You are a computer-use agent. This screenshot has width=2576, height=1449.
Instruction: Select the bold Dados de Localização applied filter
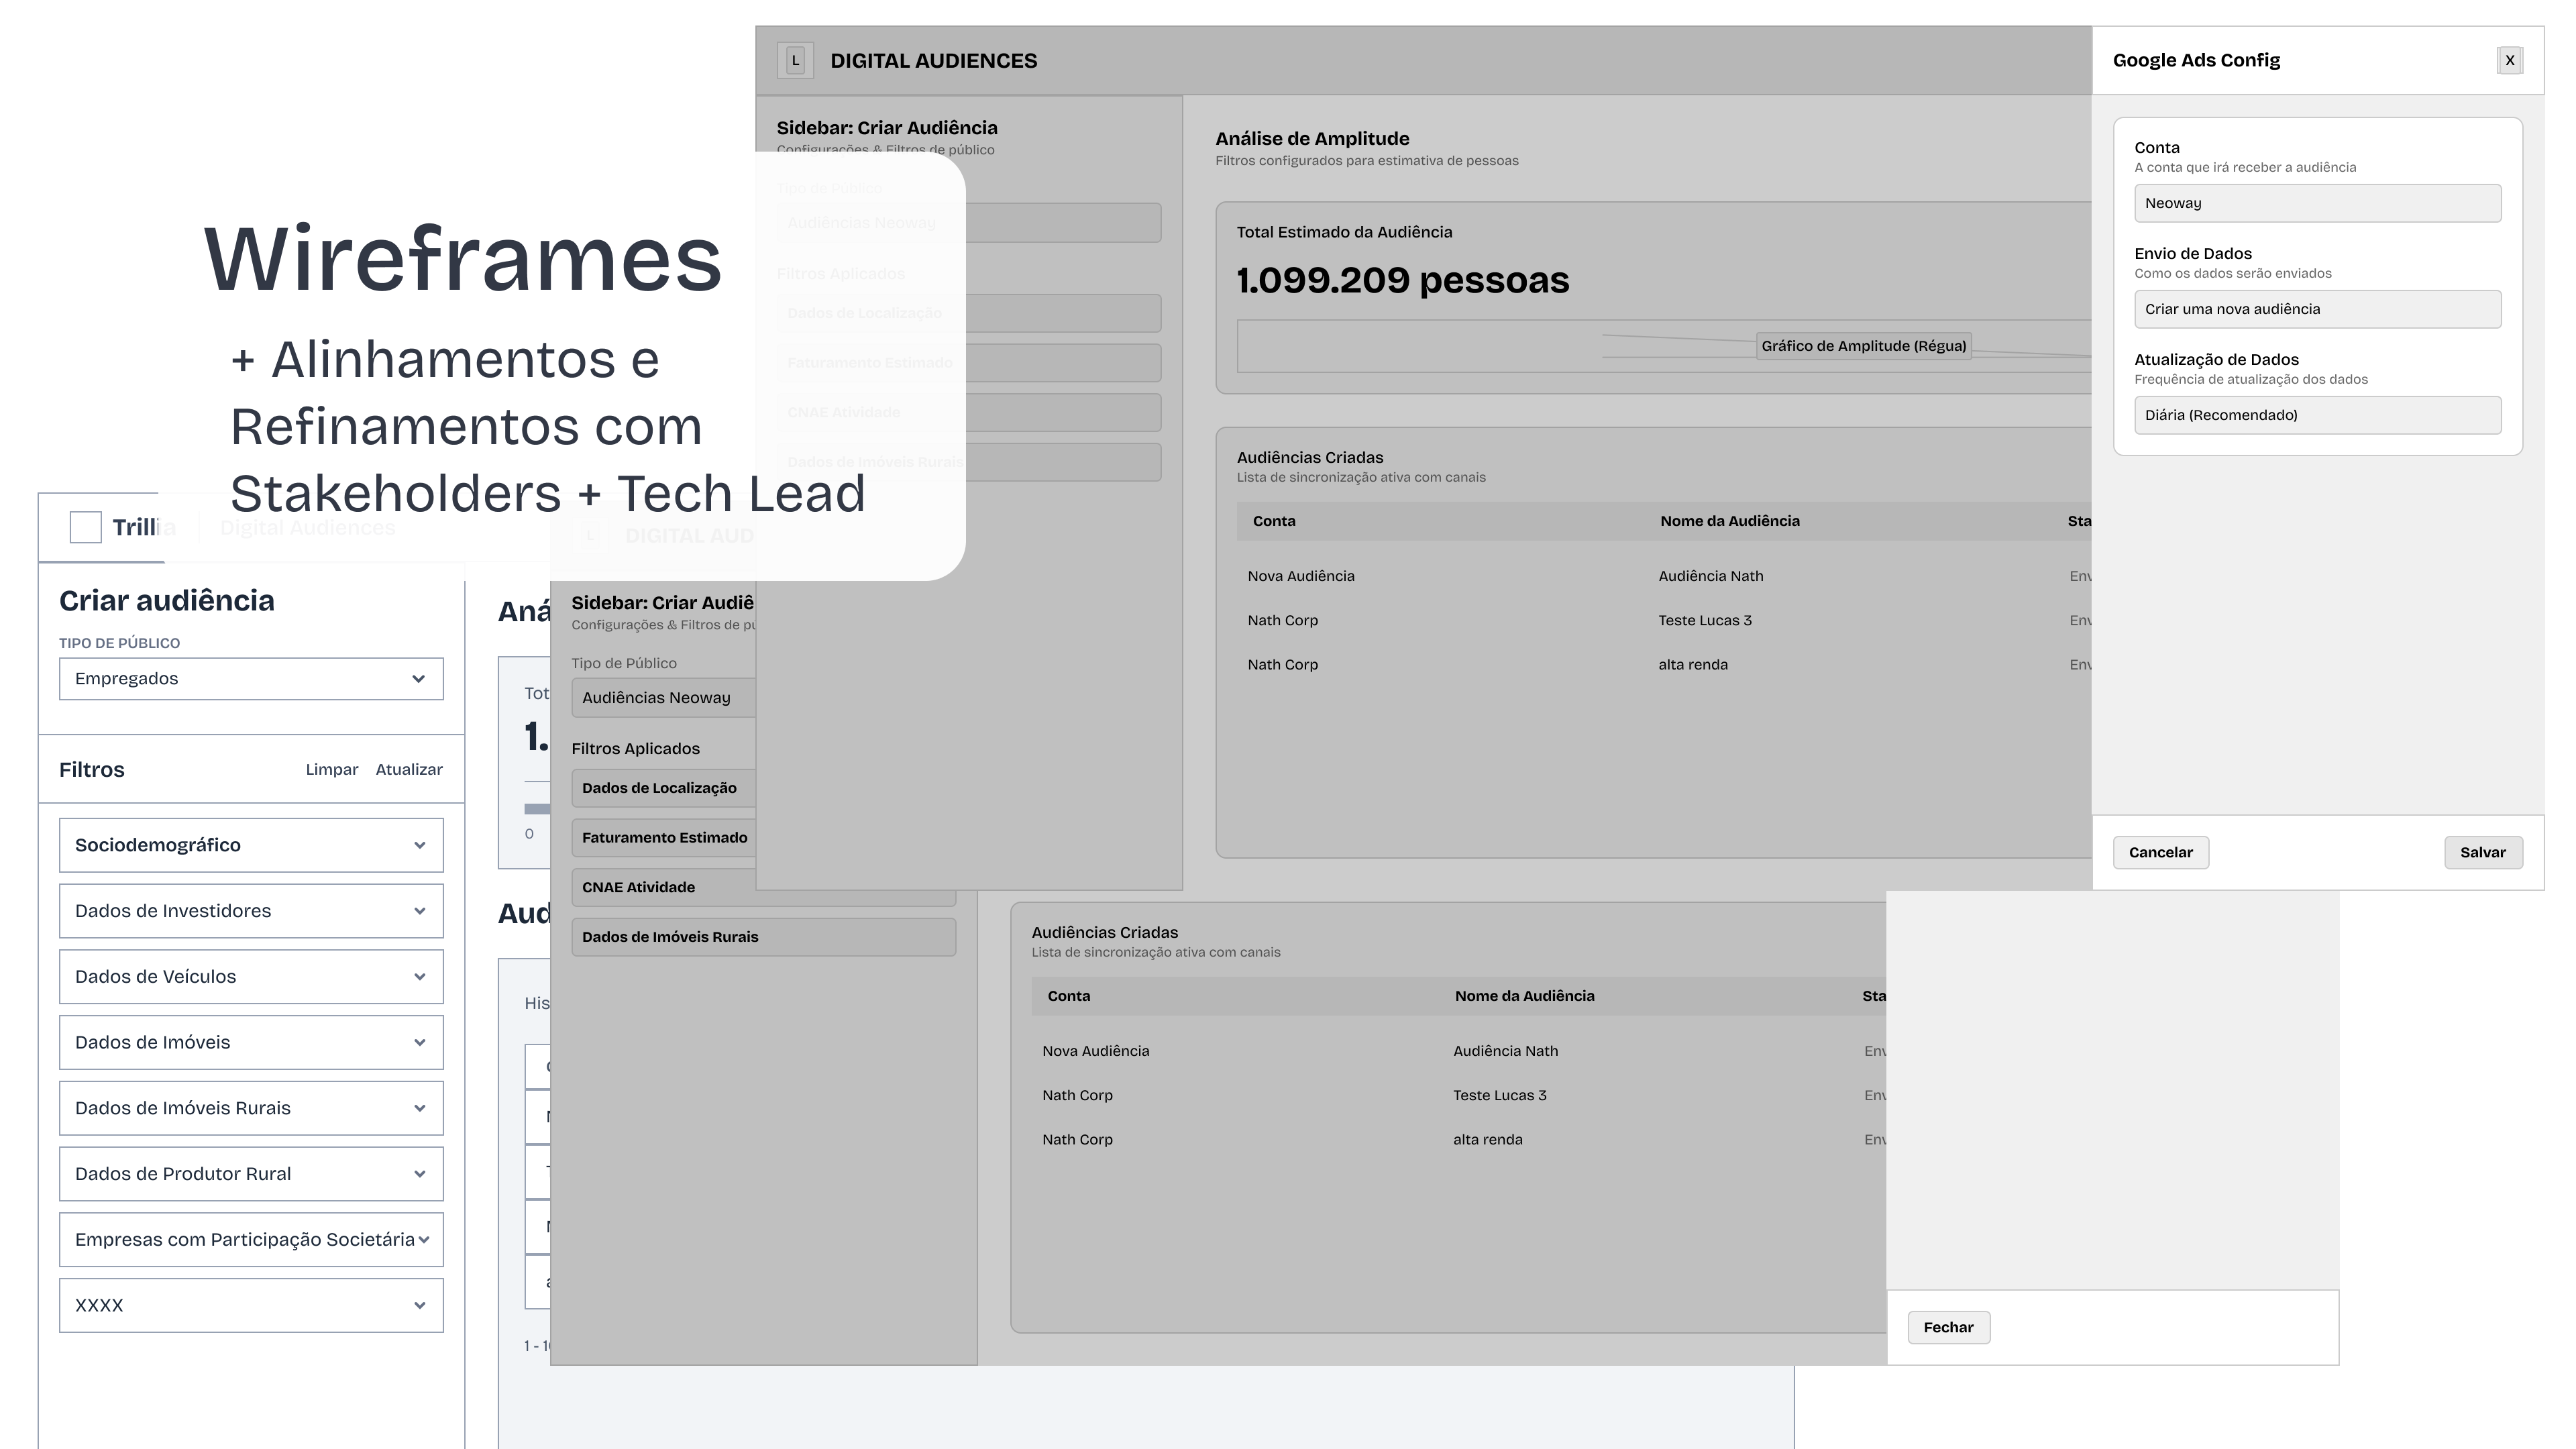coord(663,788)
